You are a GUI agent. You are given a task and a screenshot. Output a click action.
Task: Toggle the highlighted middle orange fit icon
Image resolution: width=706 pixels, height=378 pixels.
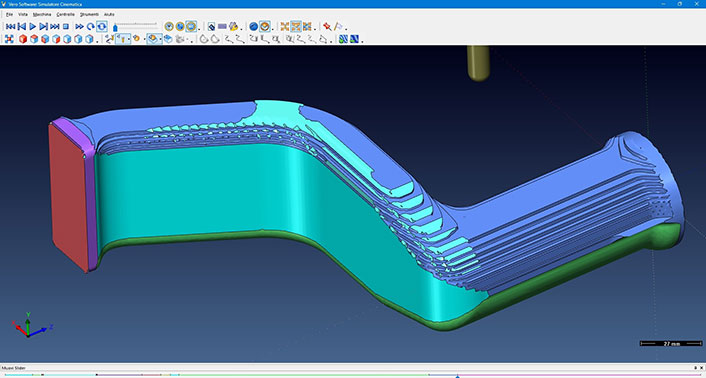click(x=296, y=27)
